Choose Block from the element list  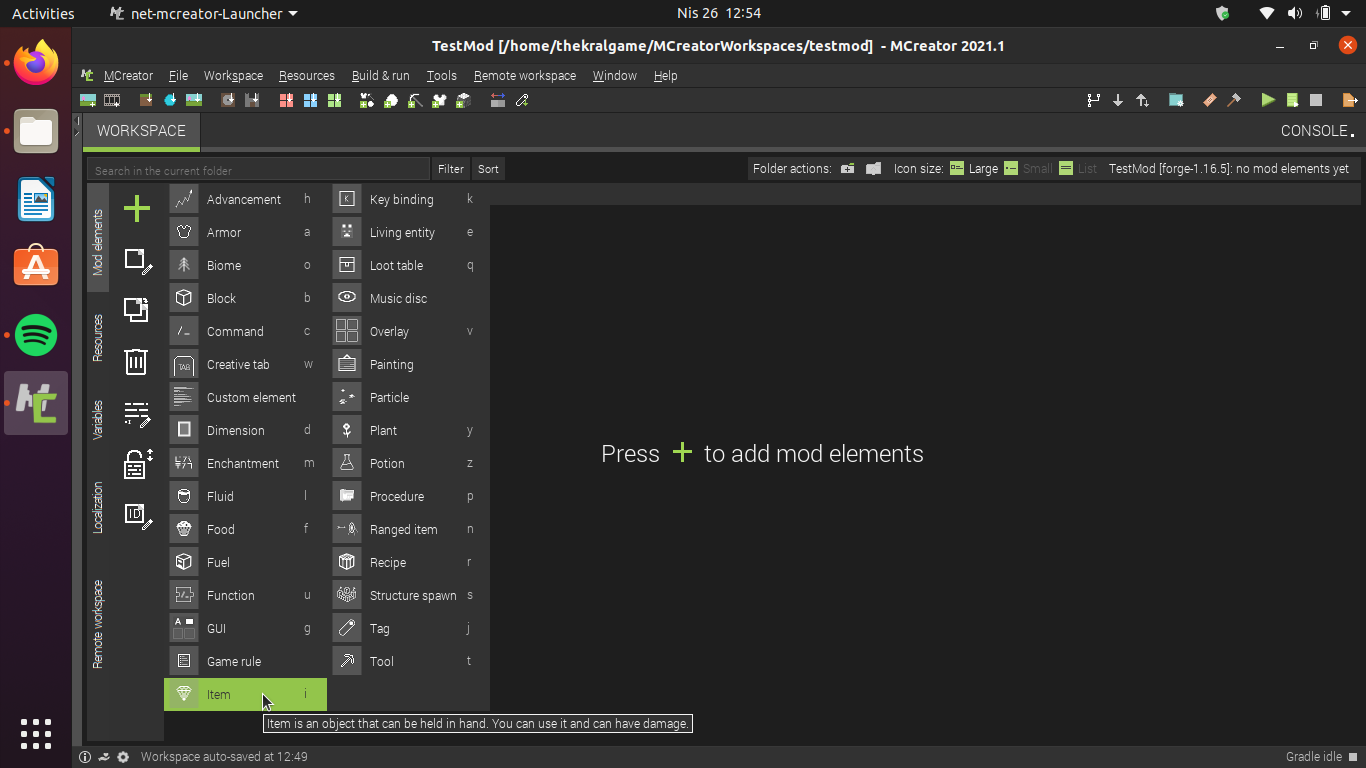pyautogui.click(x=245, y=298)
